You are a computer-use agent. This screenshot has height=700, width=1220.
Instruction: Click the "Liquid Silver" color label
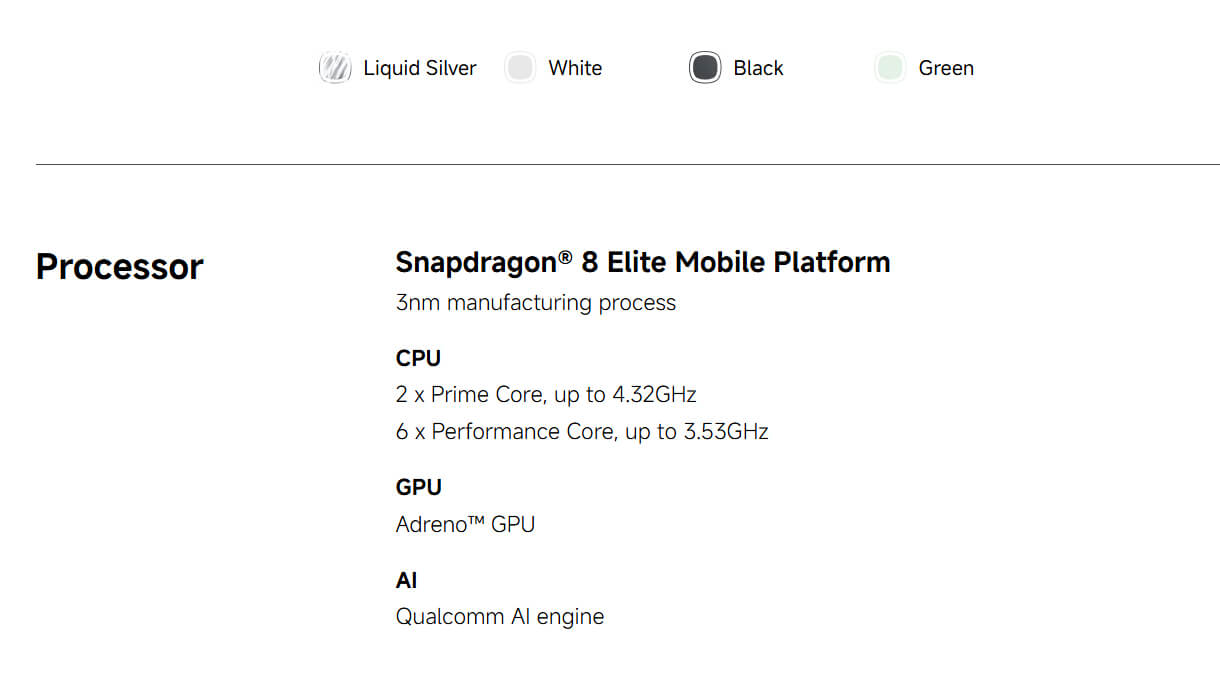click(x=420, y=68)
